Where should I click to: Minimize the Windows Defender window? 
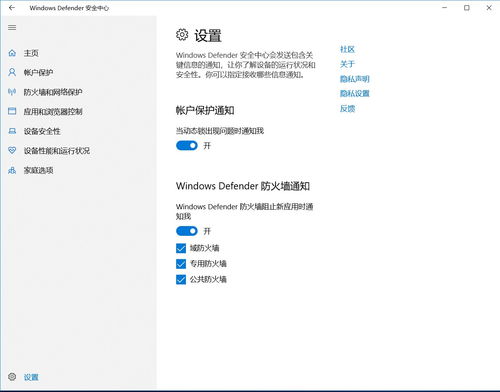[444, 8]
